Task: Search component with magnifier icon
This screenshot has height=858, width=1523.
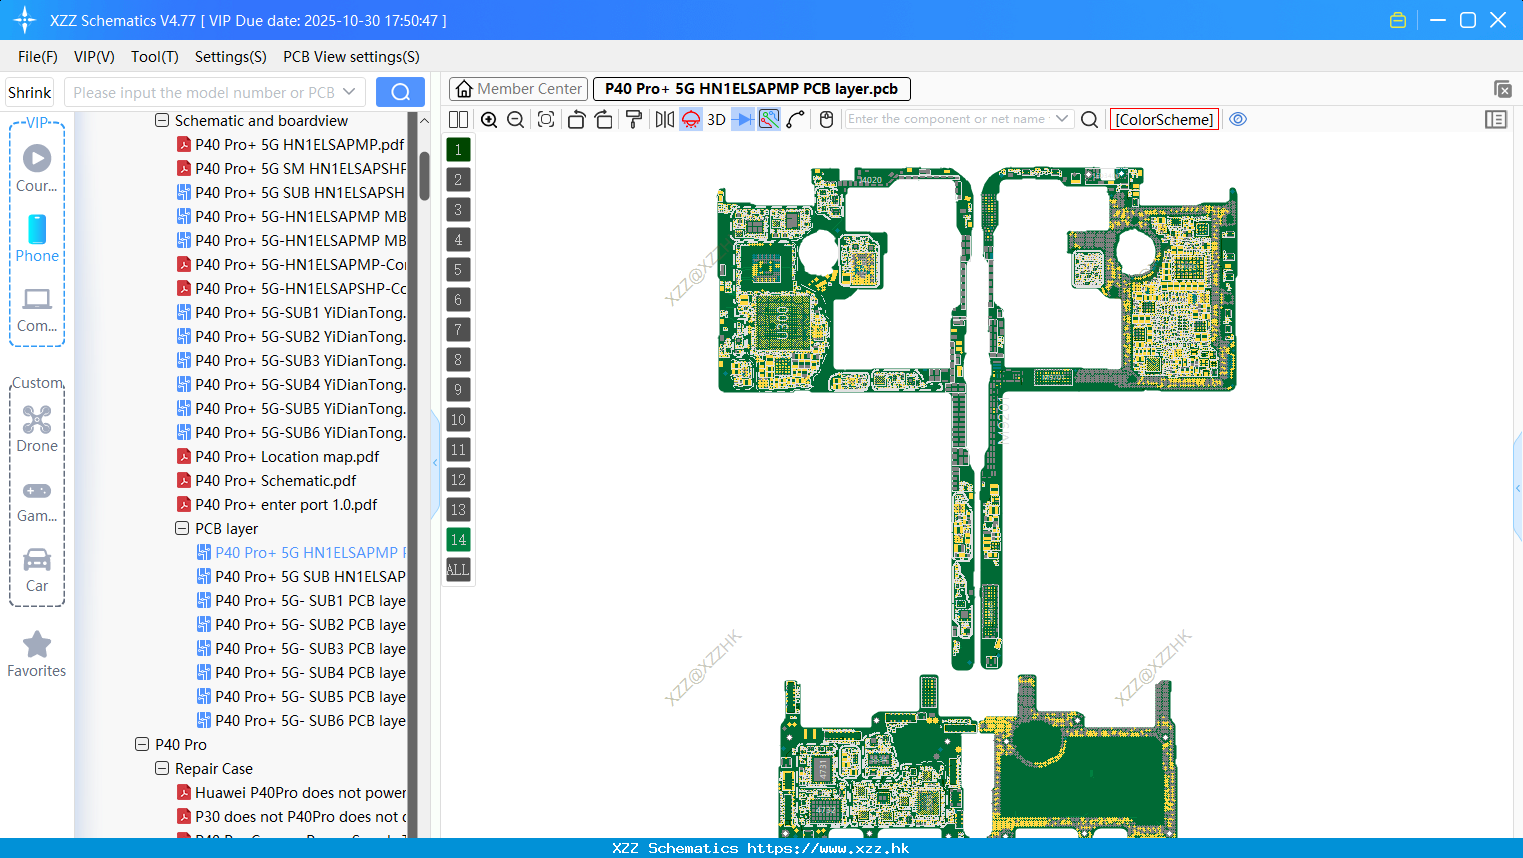Action: 1090,119
